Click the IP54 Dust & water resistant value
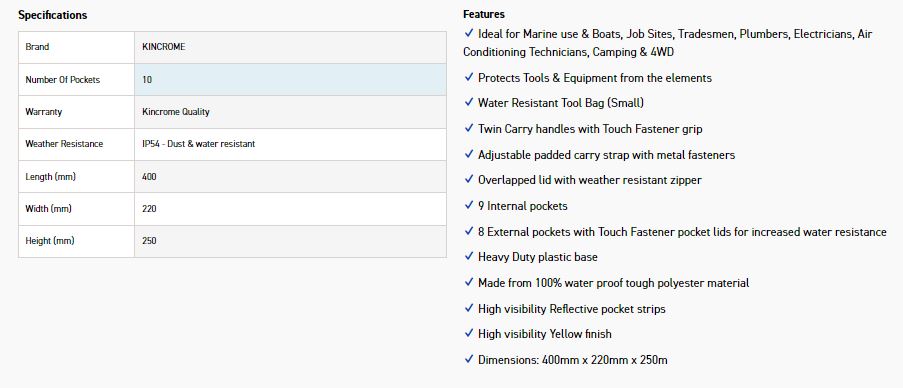Viewport: 903px width, 388px height. tap(198, 144)
